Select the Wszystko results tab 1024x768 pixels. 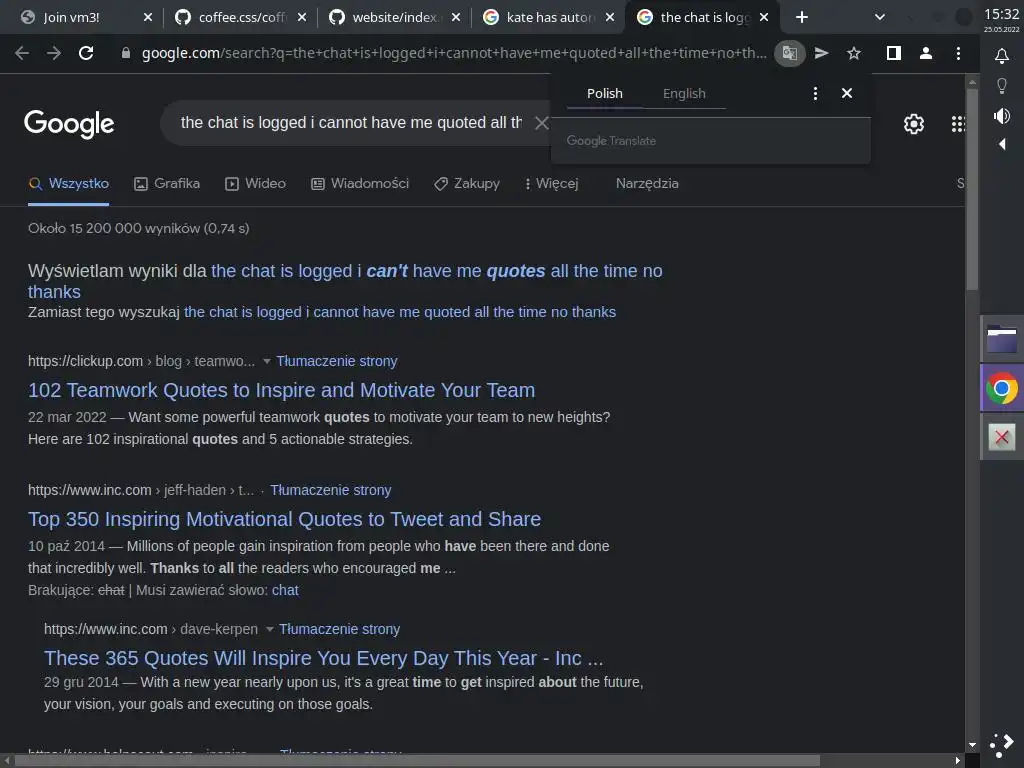(x=69, y=184)
